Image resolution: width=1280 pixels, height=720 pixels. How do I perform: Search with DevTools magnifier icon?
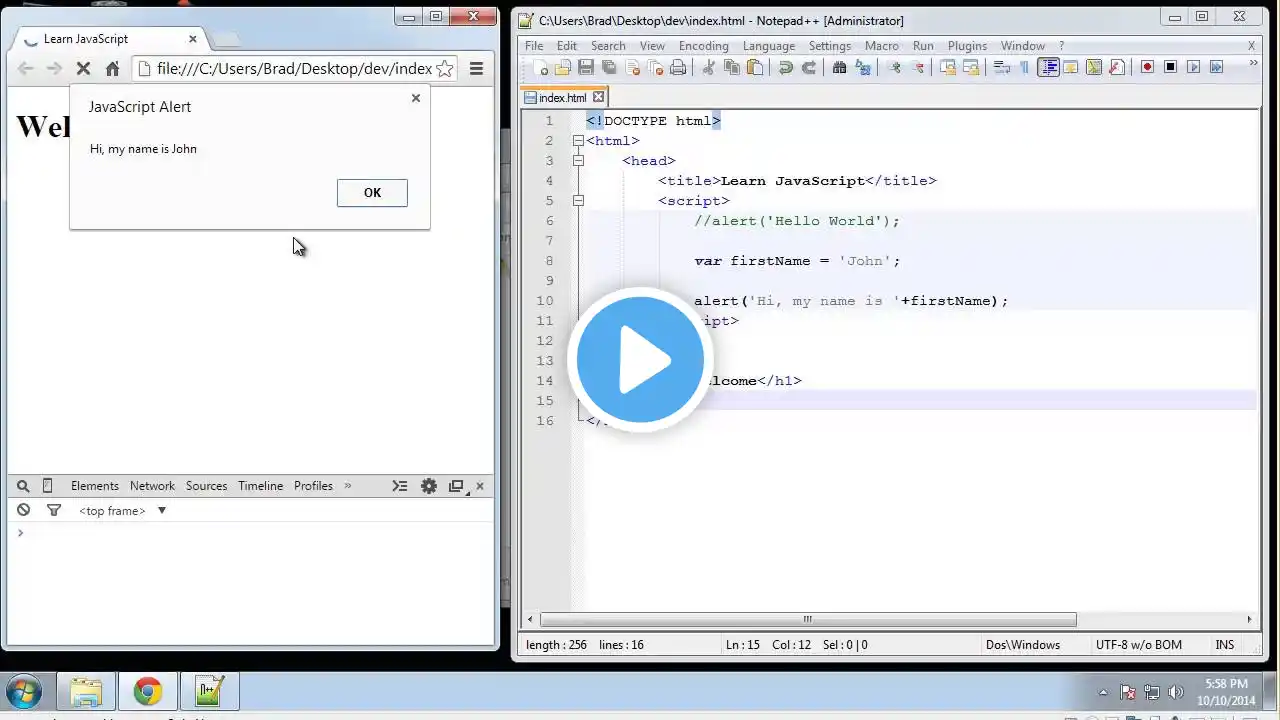click(x=23, y=486)
